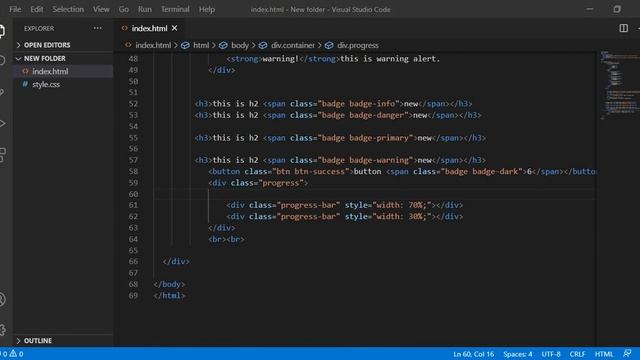Click the closing </html> tag
640x360 pixels.
click(169, 296)
